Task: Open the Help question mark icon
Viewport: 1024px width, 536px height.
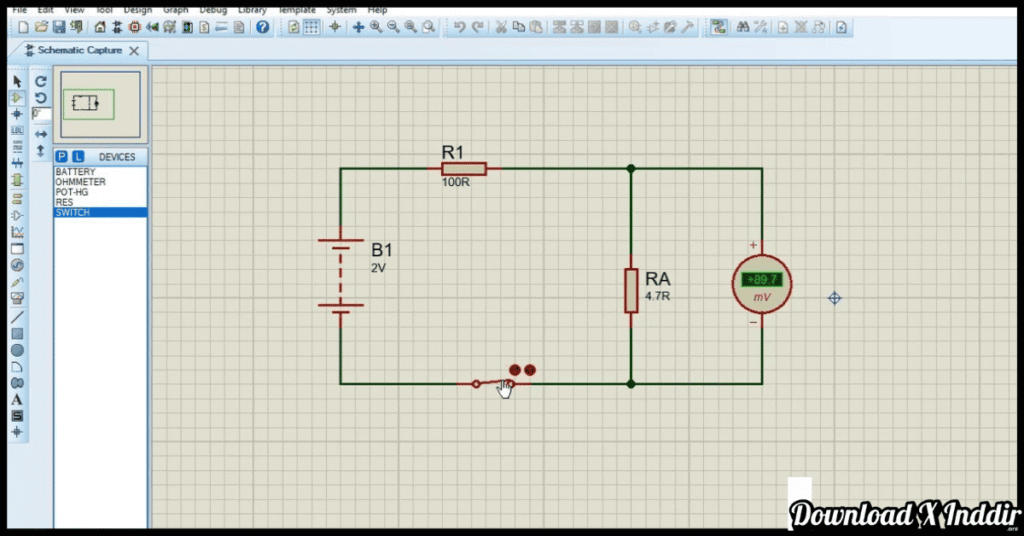Action: (x=262, y=27)
